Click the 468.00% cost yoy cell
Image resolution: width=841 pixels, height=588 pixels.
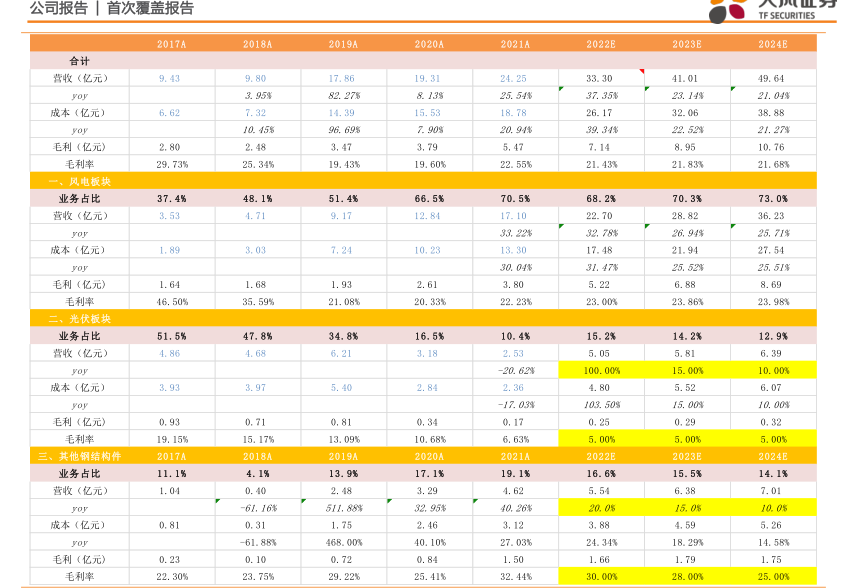coord(343,542)
